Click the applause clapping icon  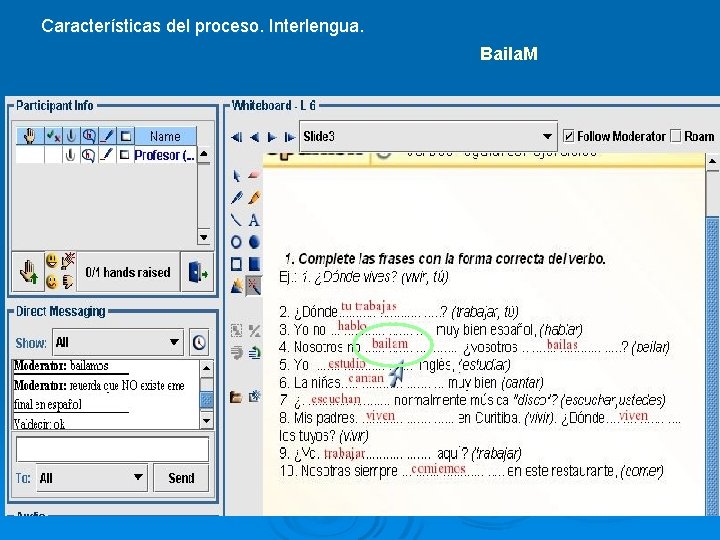click(68, 260)
